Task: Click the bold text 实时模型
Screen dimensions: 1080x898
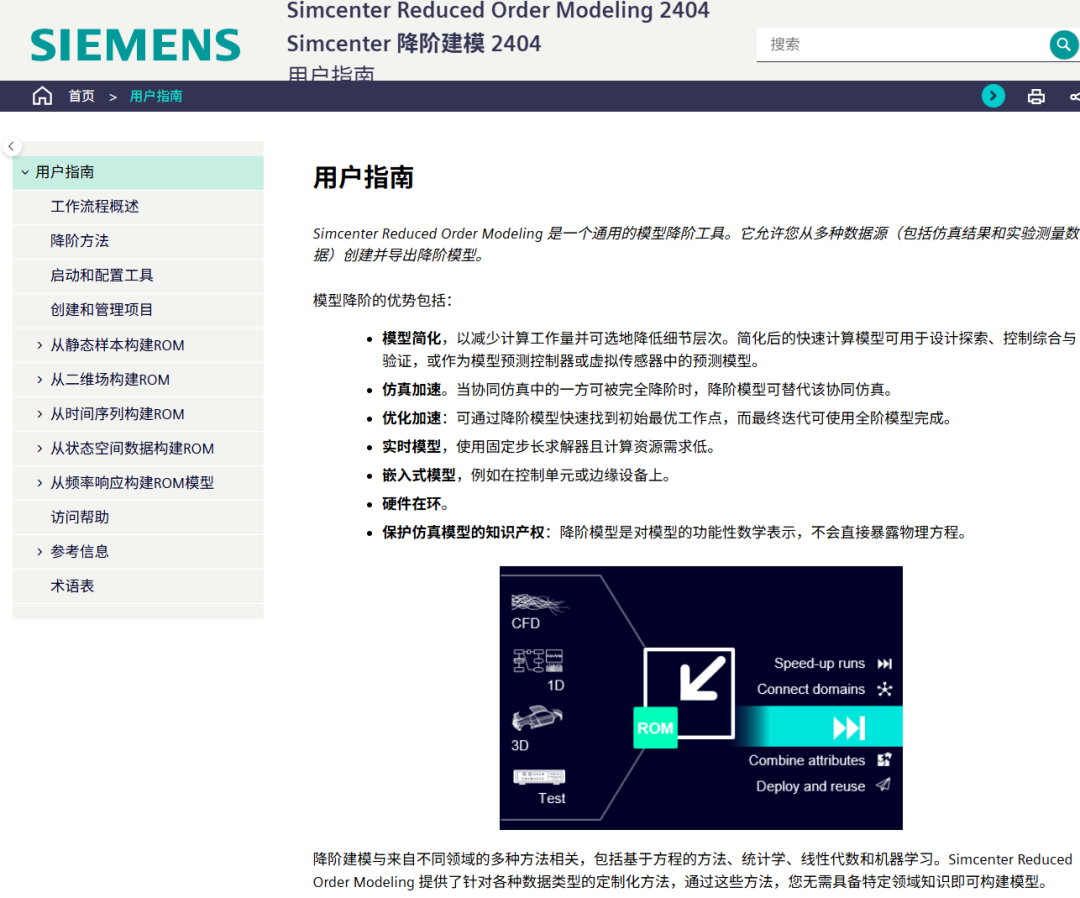Action: [411, 447]
